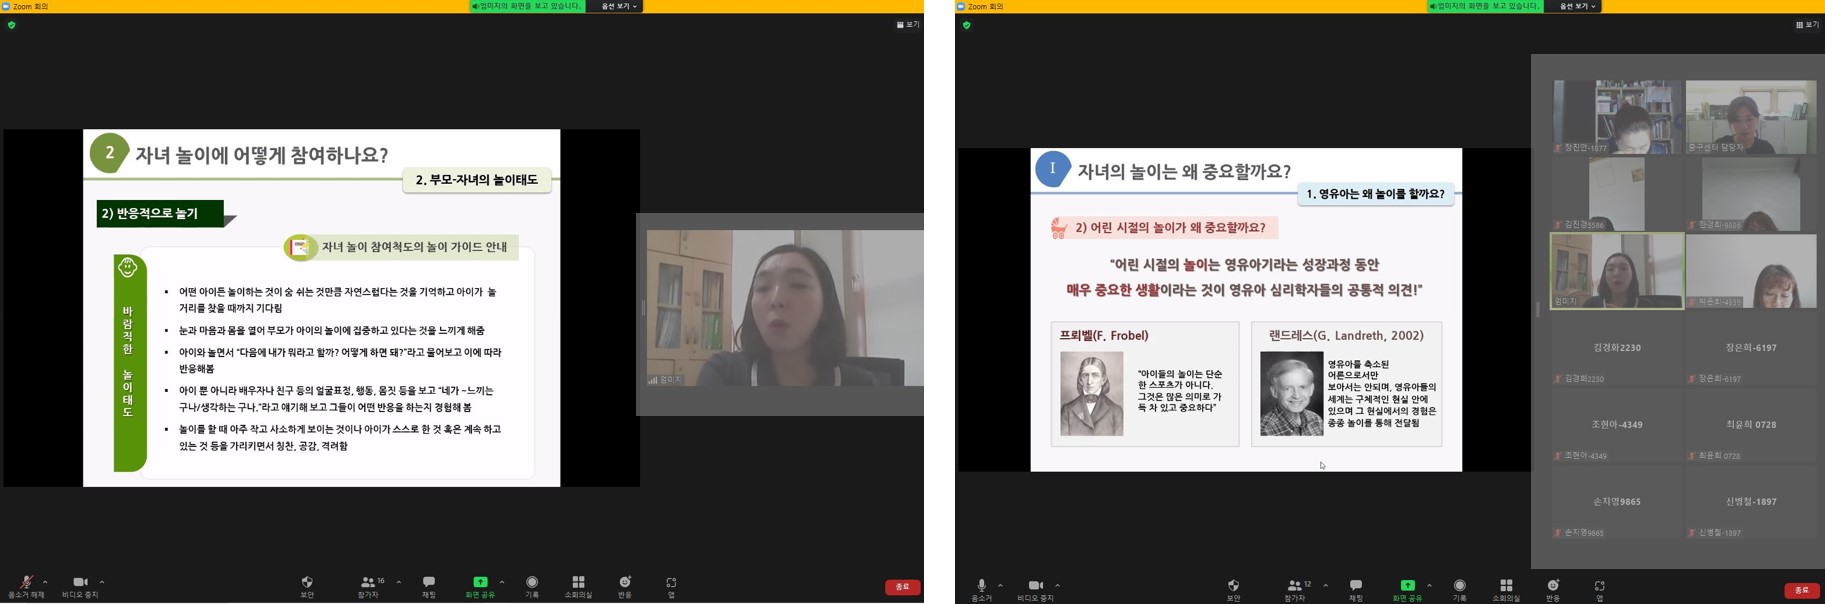
Task: Mute the mic in the gallery-view meeting window
Action: tap(981, 586)
